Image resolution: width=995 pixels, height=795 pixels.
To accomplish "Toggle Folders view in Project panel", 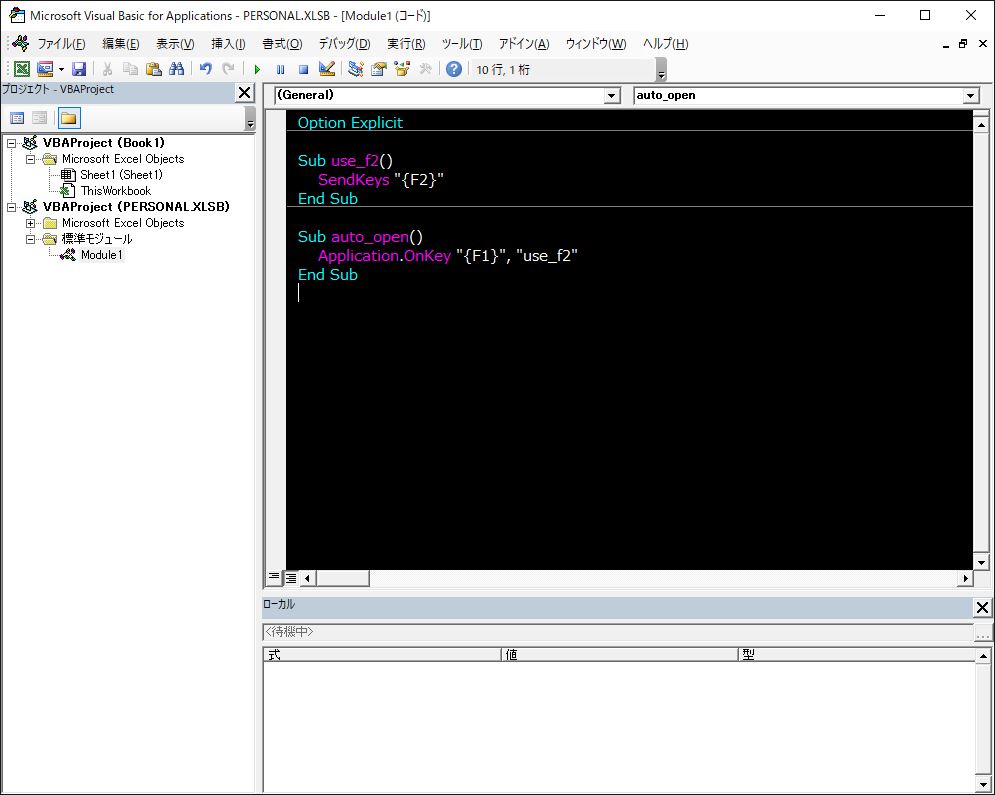I will 68,118.
